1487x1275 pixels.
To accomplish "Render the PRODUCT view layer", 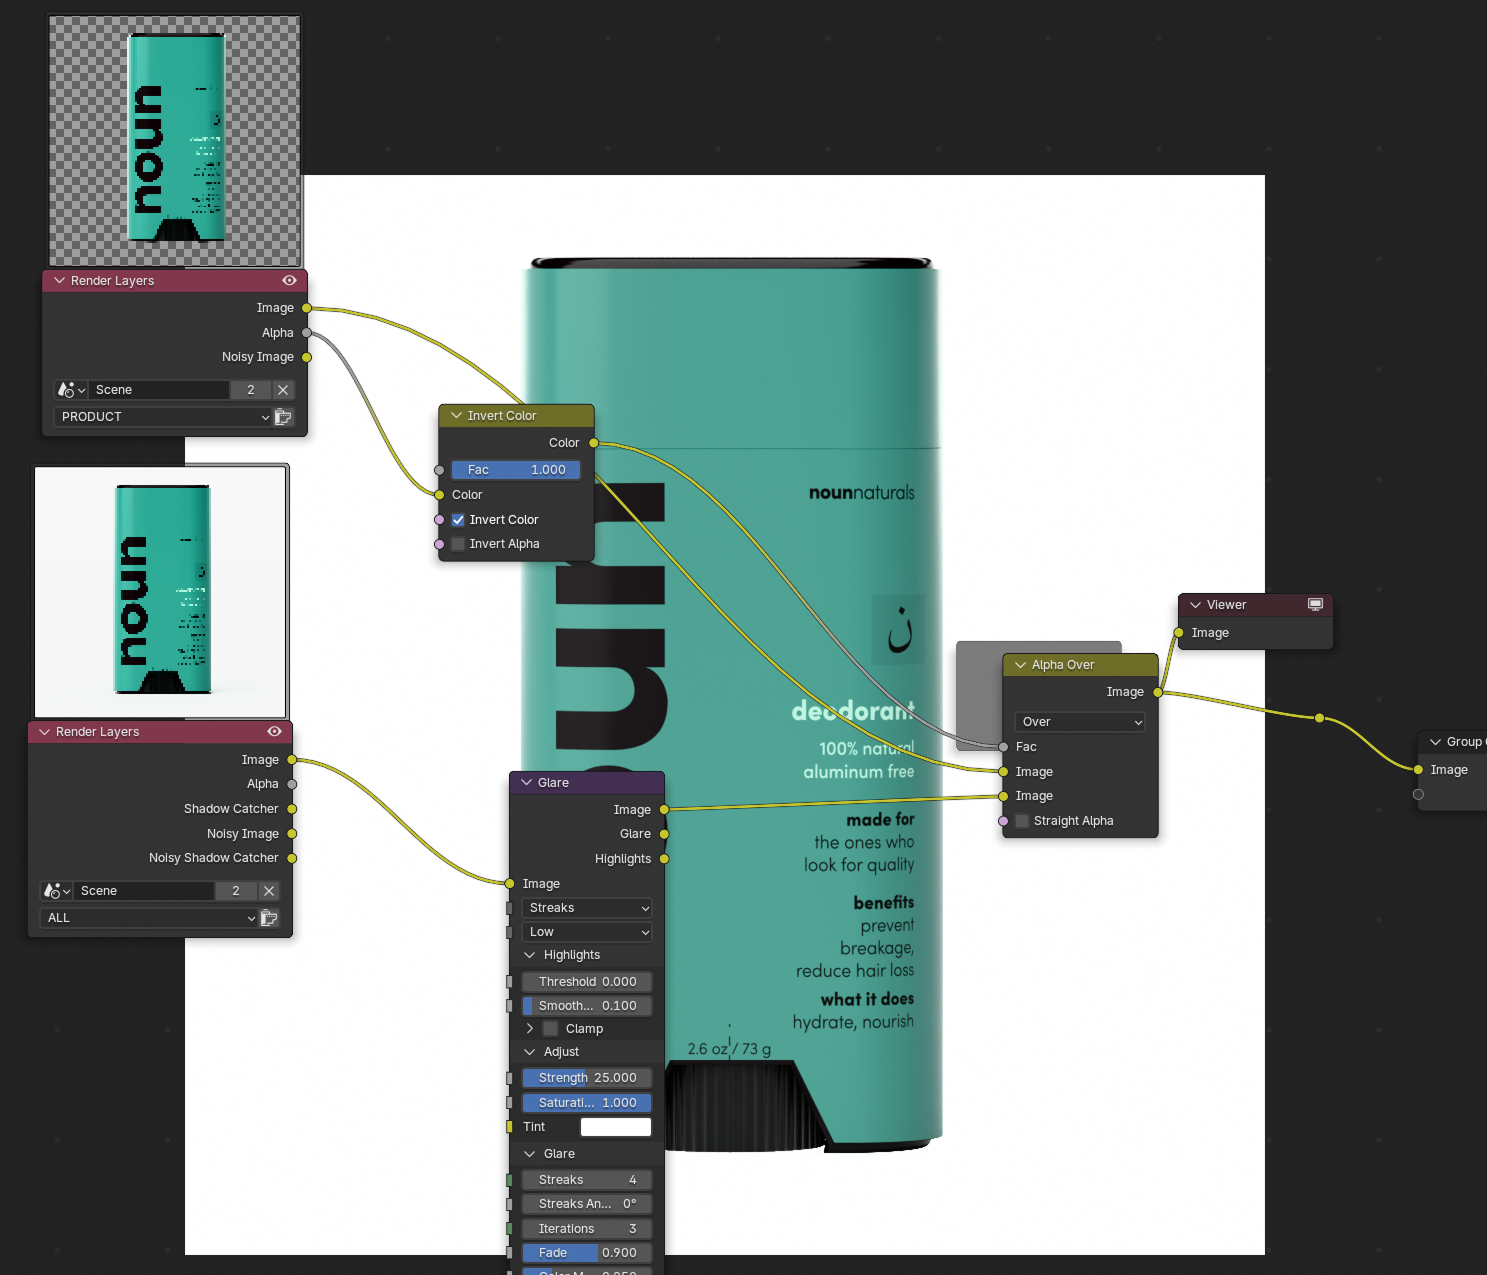I will point(284,417).
